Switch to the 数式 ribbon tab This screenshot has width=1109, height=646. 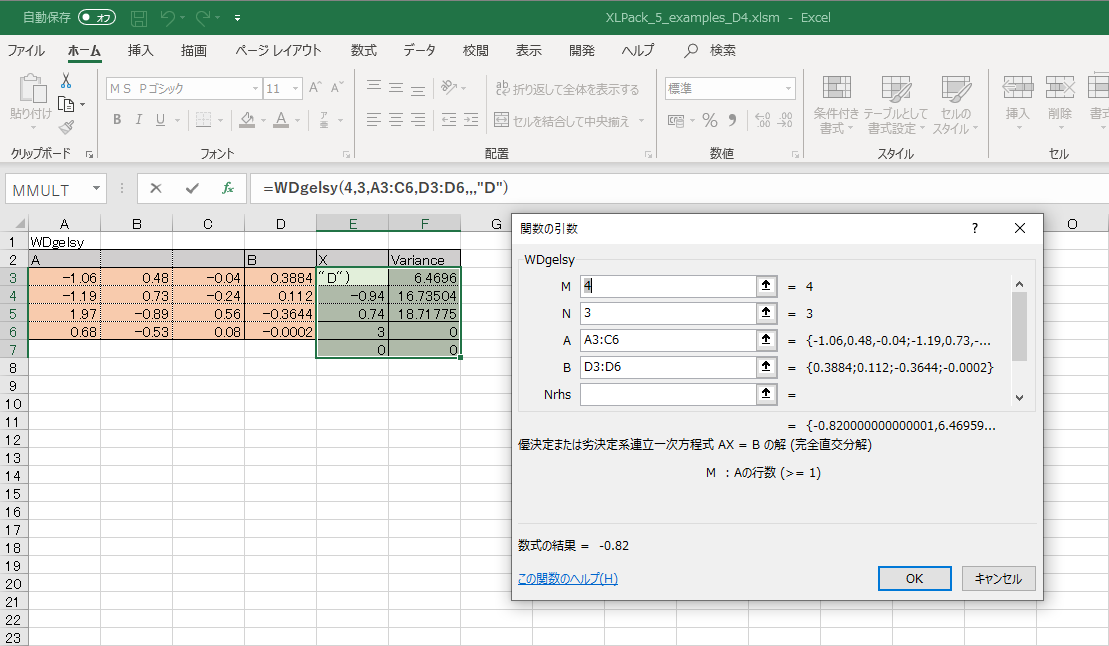tap(364, 50)
